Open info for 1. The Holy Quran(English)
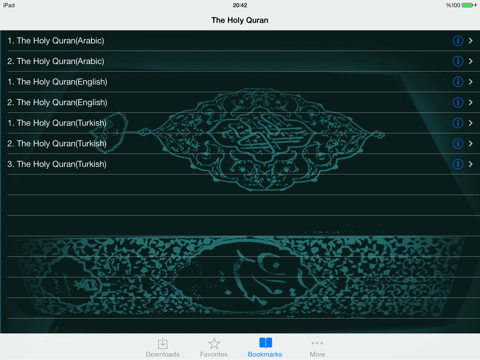The width and height of the screenshot is (480, 360). pyautogui.click(x=458, y=82)
